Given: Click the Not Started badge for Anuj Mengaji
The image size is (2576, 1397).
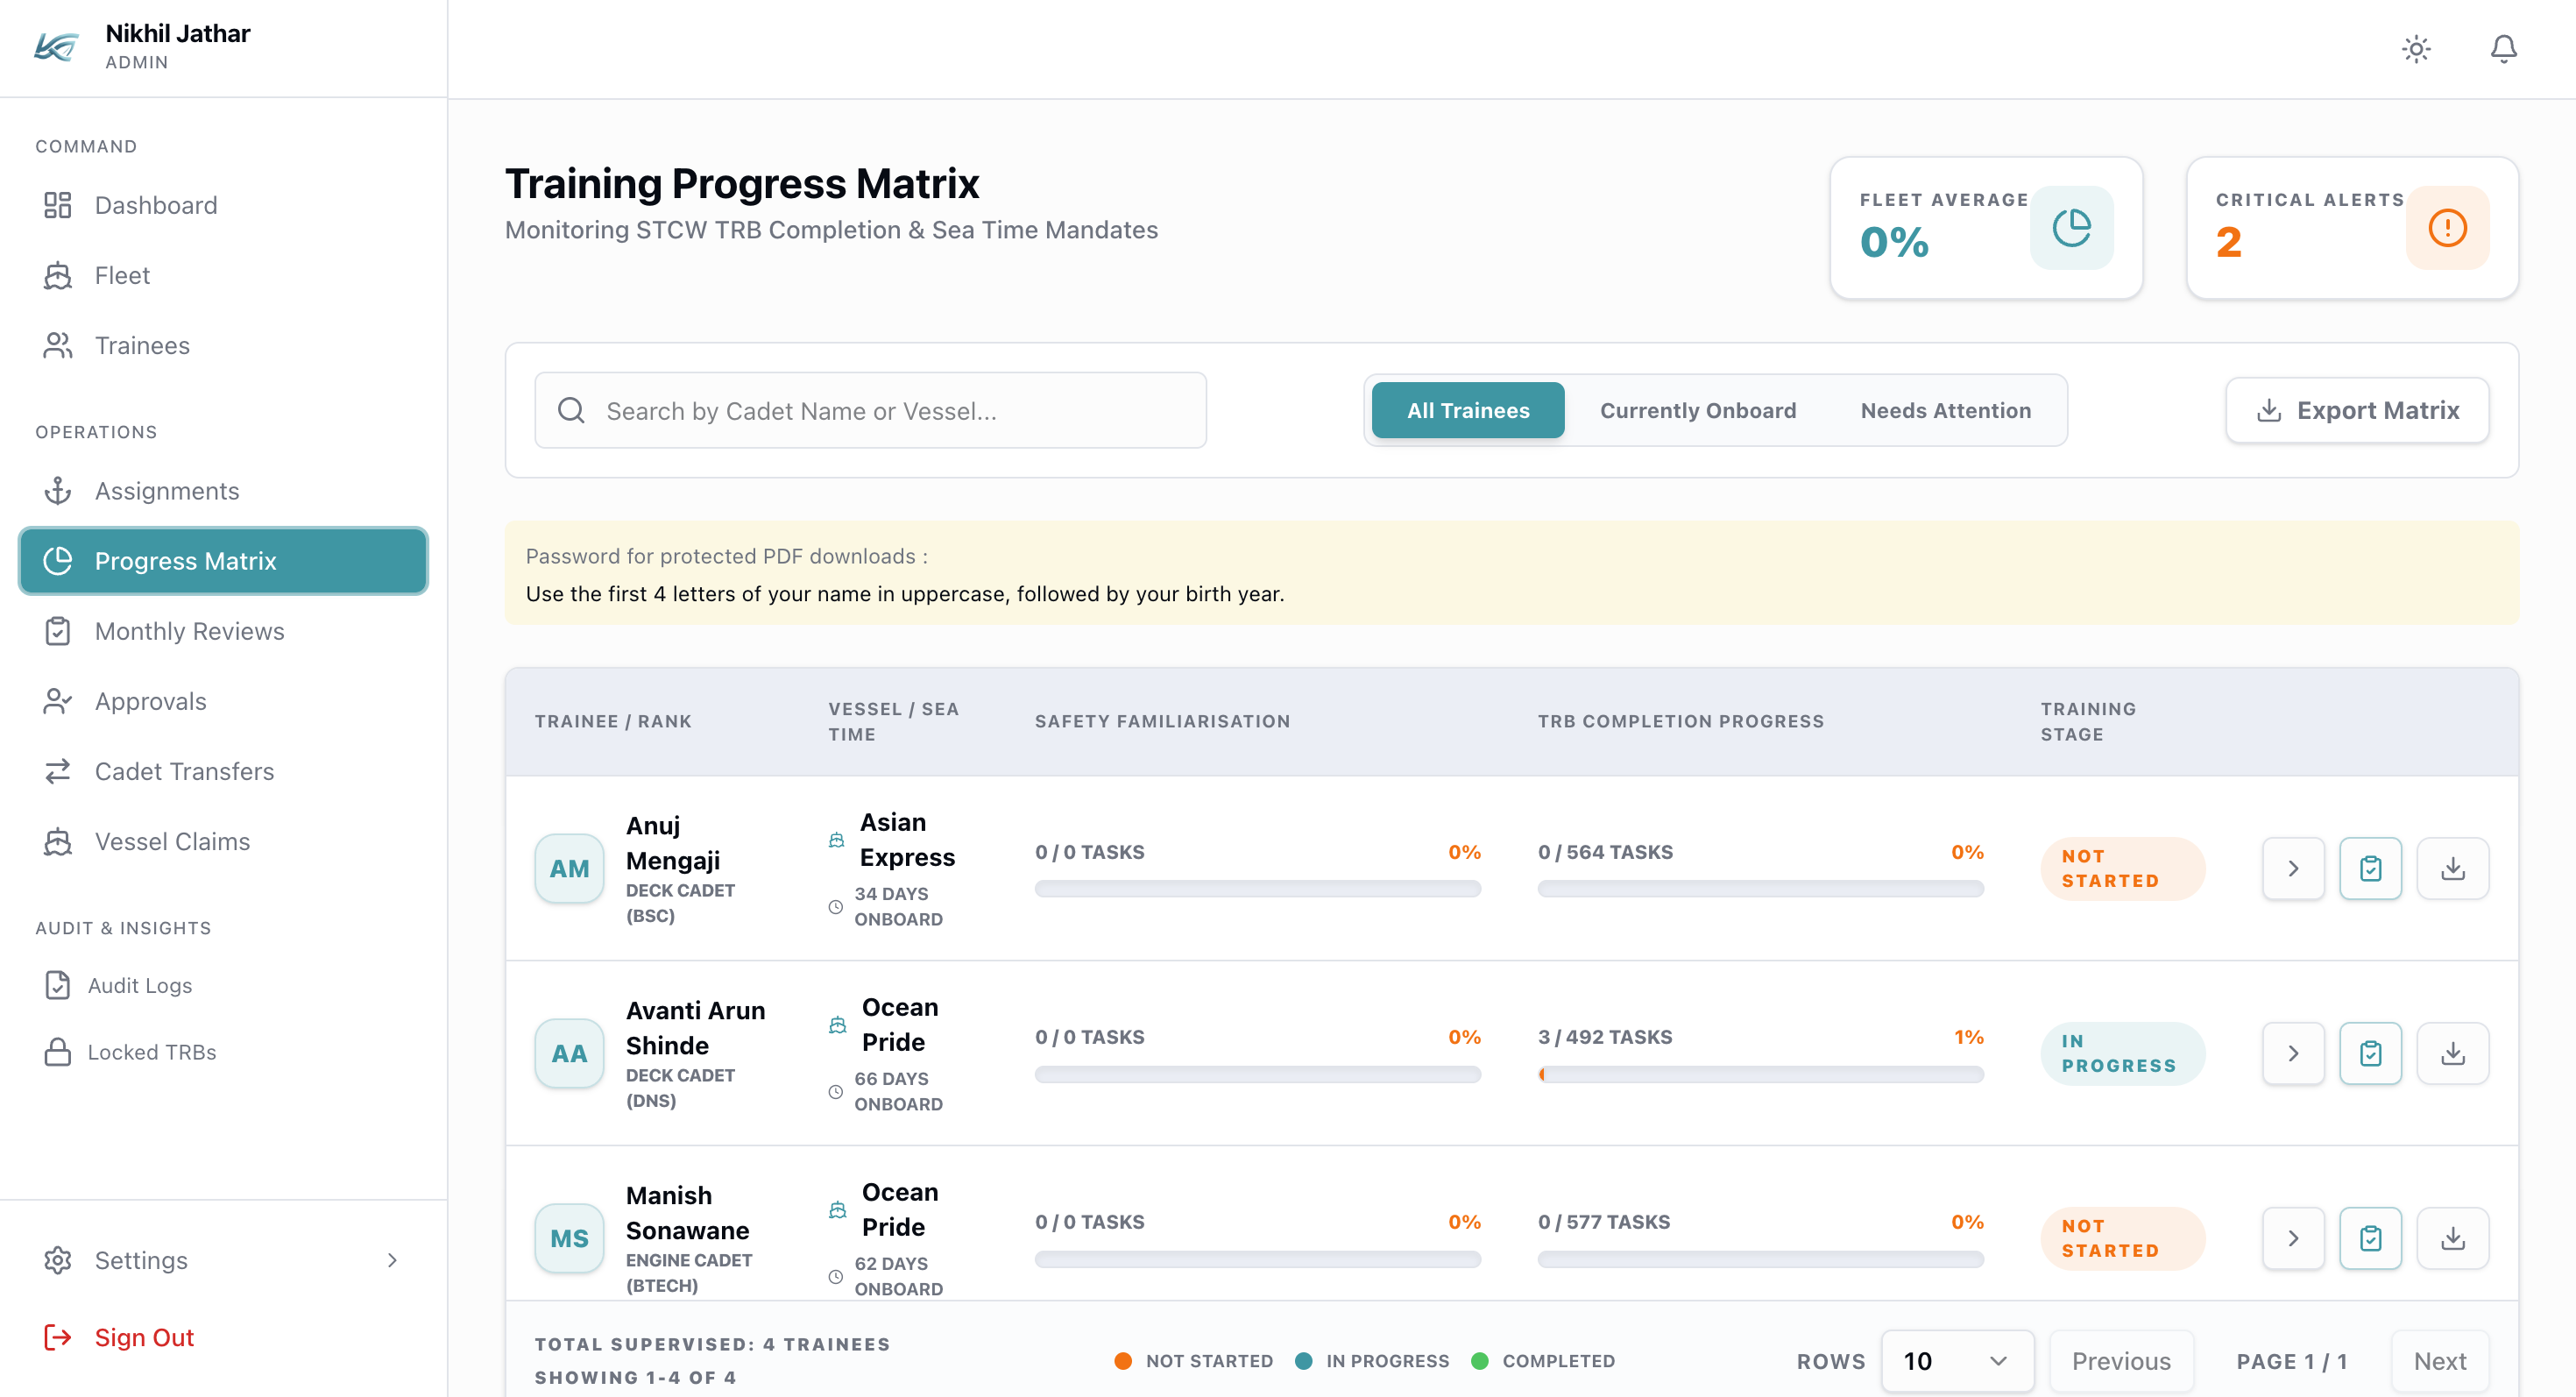Looking at the screenshot, I should (x=2122, y=868).
